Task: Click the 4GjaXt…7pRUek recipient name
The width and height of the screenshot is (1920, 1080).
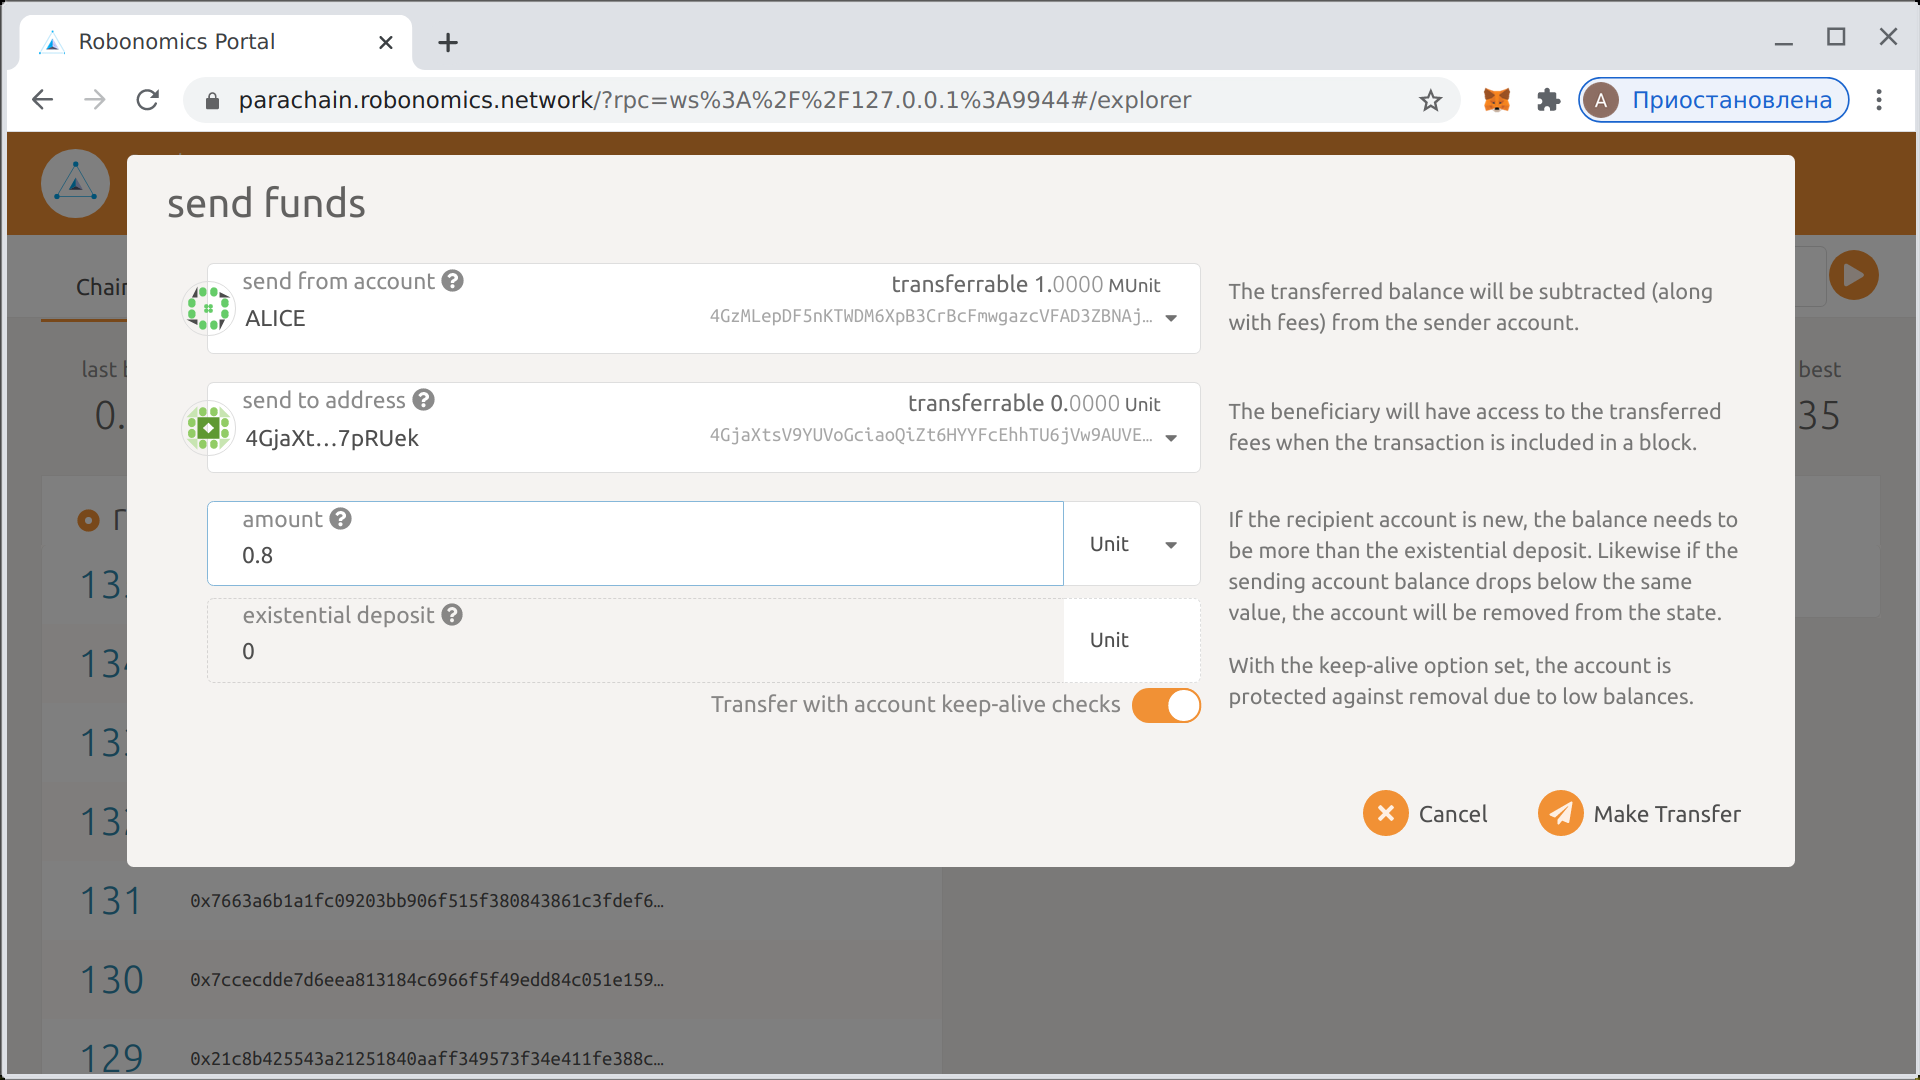Action: pyautogui.click(x=332, y=438)
